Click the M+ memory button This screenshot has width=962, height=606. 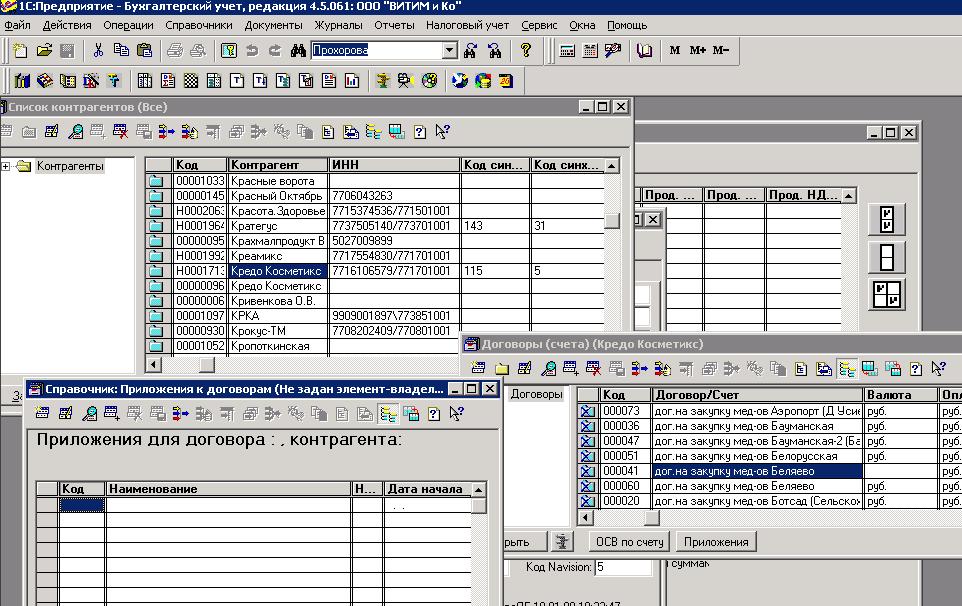point(698,50)
